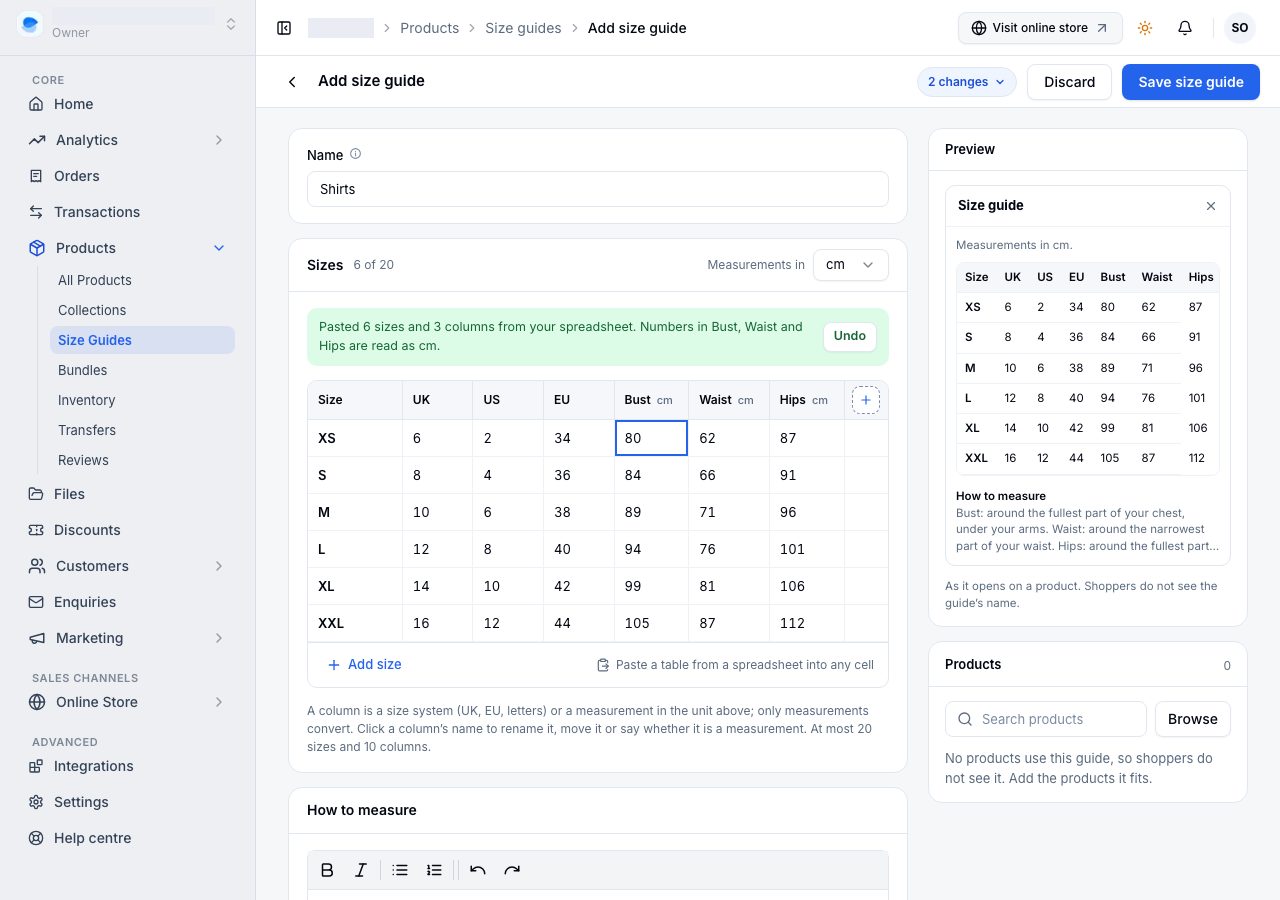Open the 2 changes dropdown
Viewport: 1280px width, 900px height.
967,82
